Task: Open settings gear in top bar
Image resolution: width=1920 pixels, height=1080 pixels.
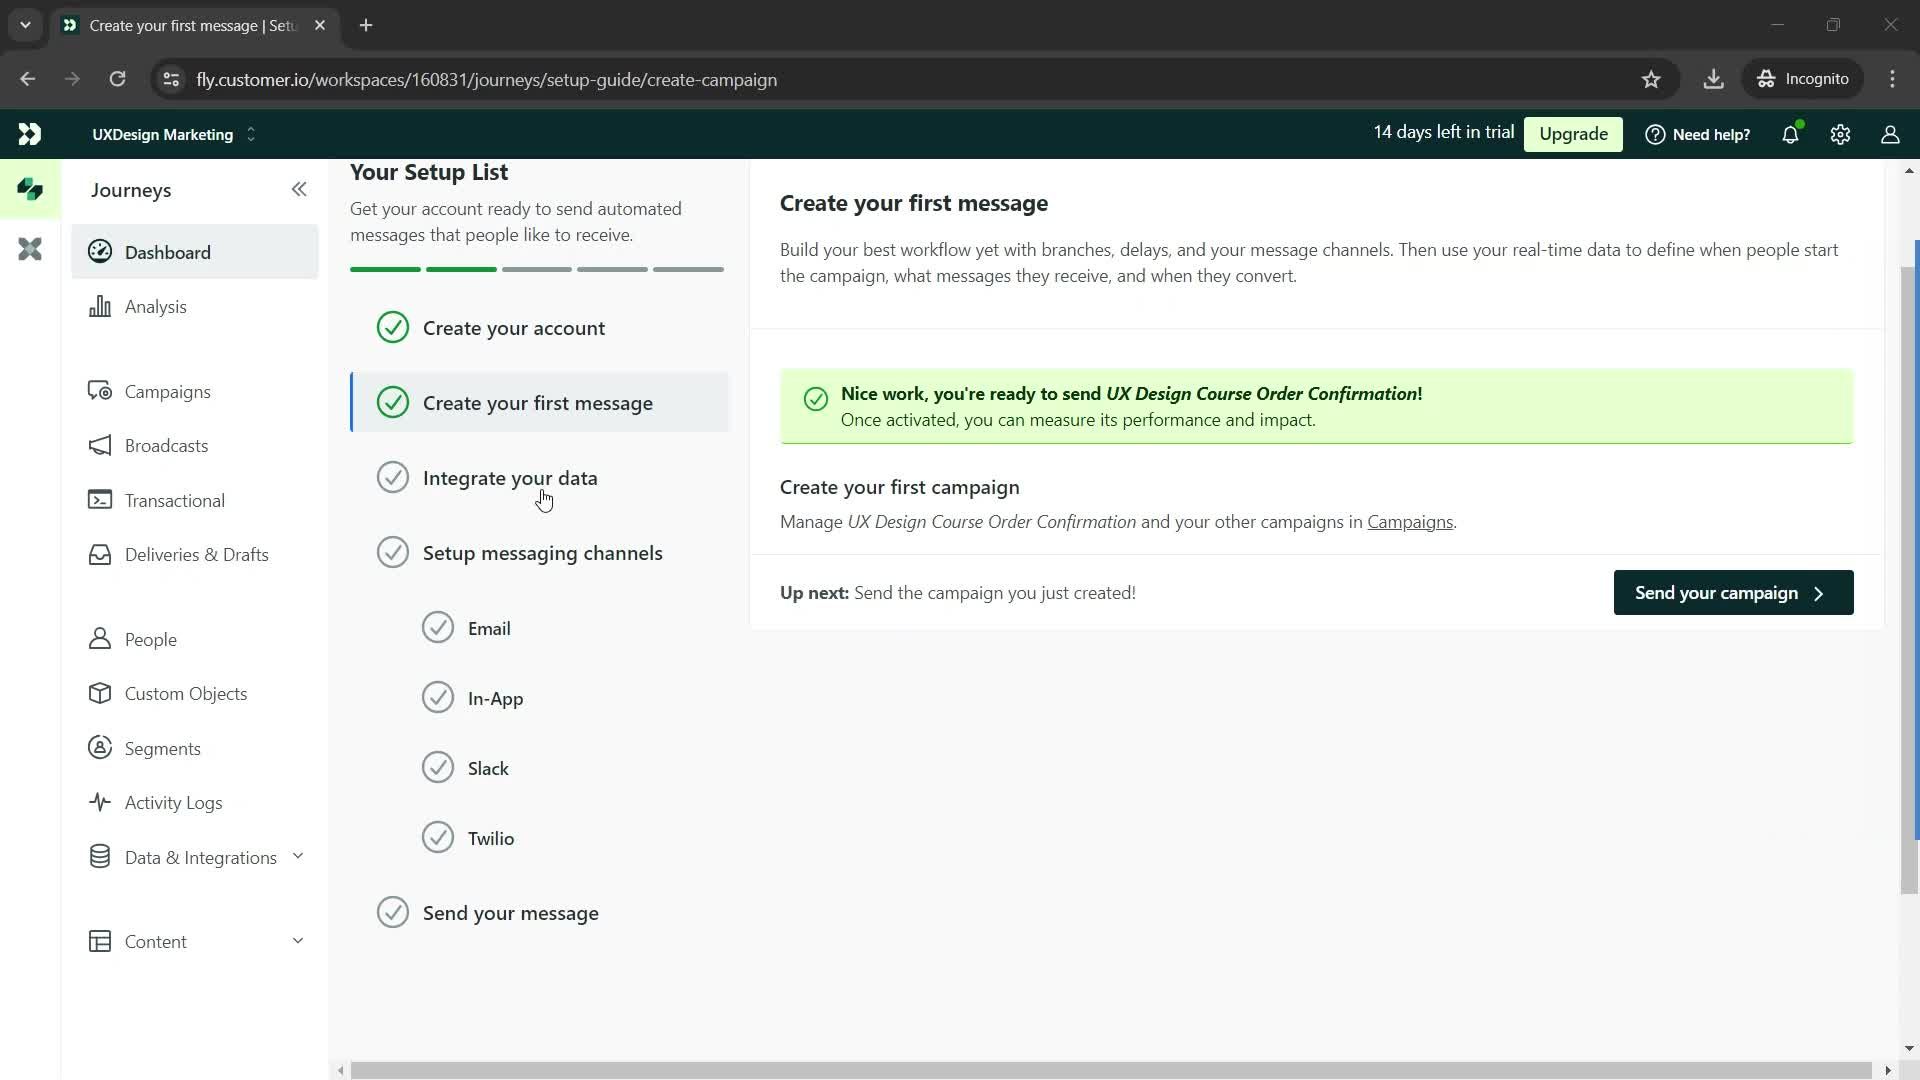Action: coord(1840,134)
